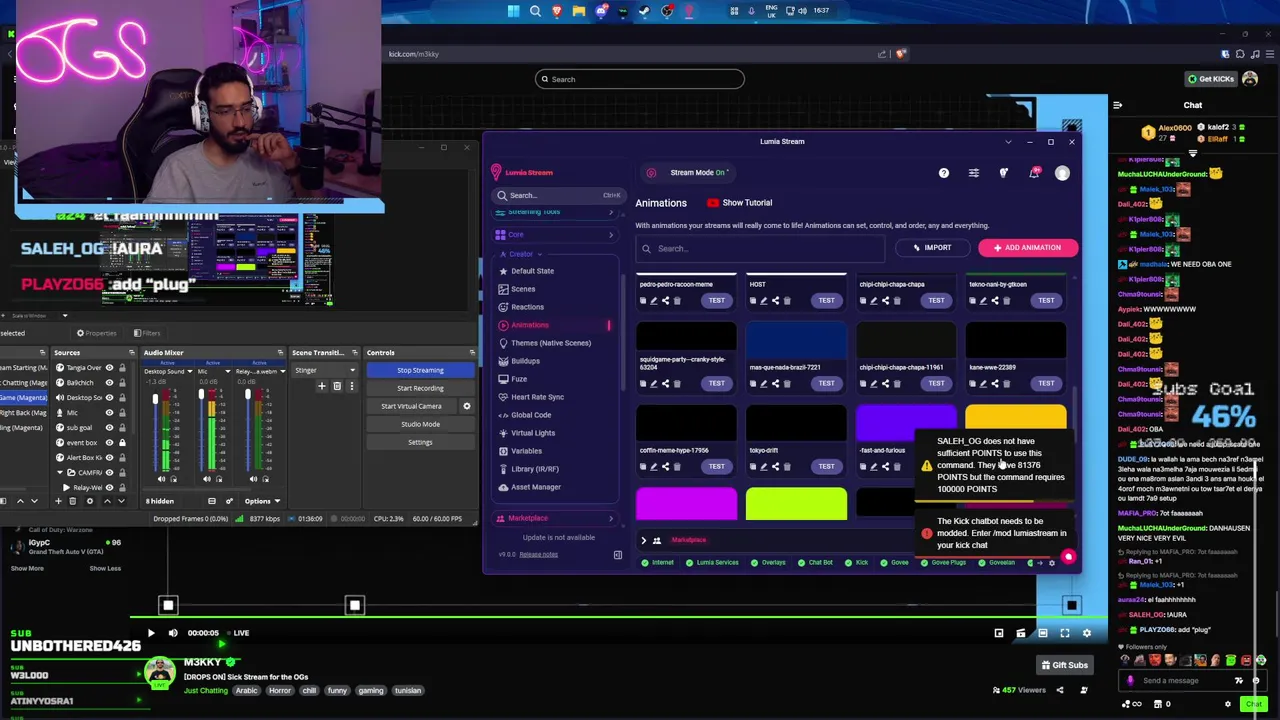Mute the Mic channel in OBS mixer
The width and height of the screenshot is (1280, 720).
[207, 479]
